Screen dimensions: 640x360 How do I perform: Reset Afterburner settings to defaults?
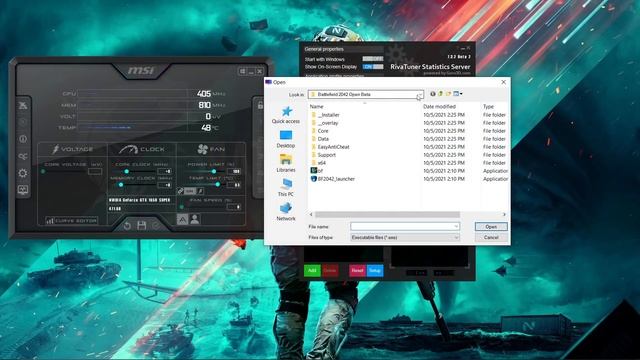(127, 225)
